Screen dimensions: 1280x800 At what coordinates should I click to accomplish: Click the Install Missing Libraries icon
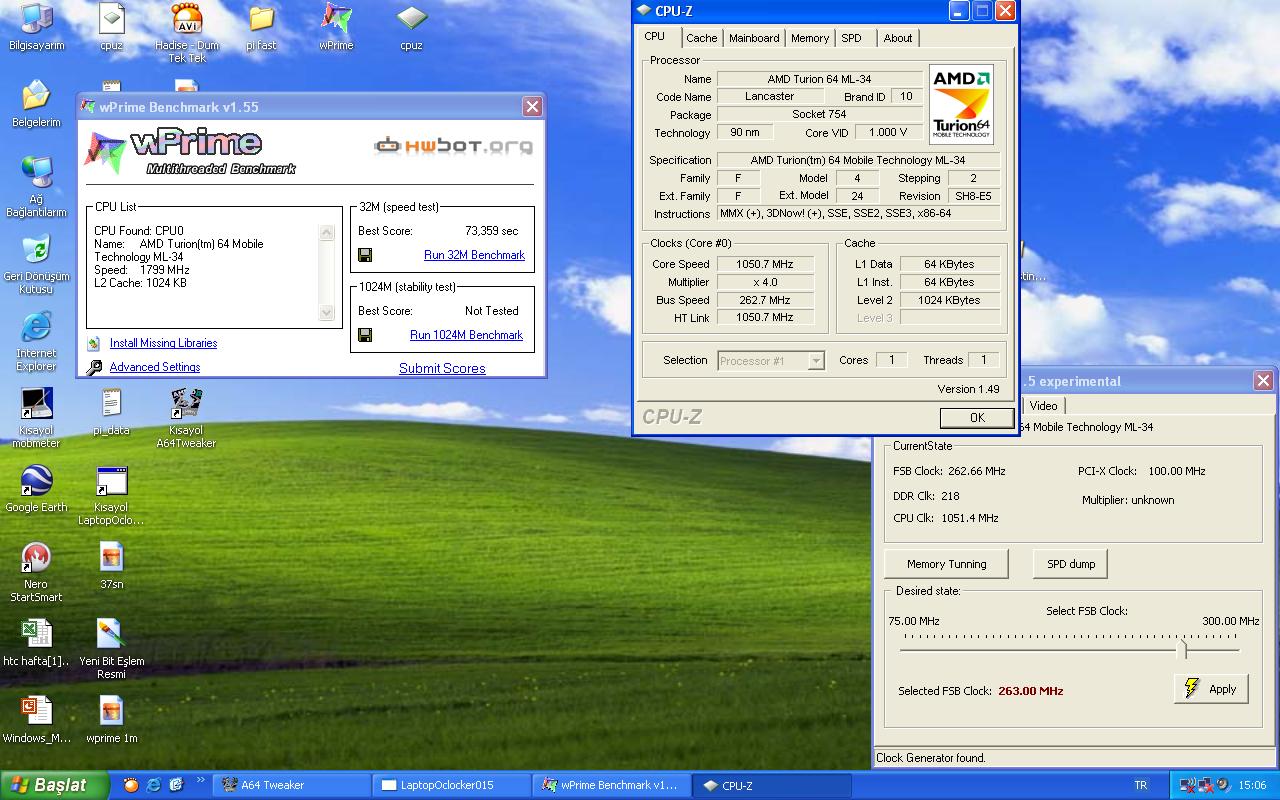point(94,343)
